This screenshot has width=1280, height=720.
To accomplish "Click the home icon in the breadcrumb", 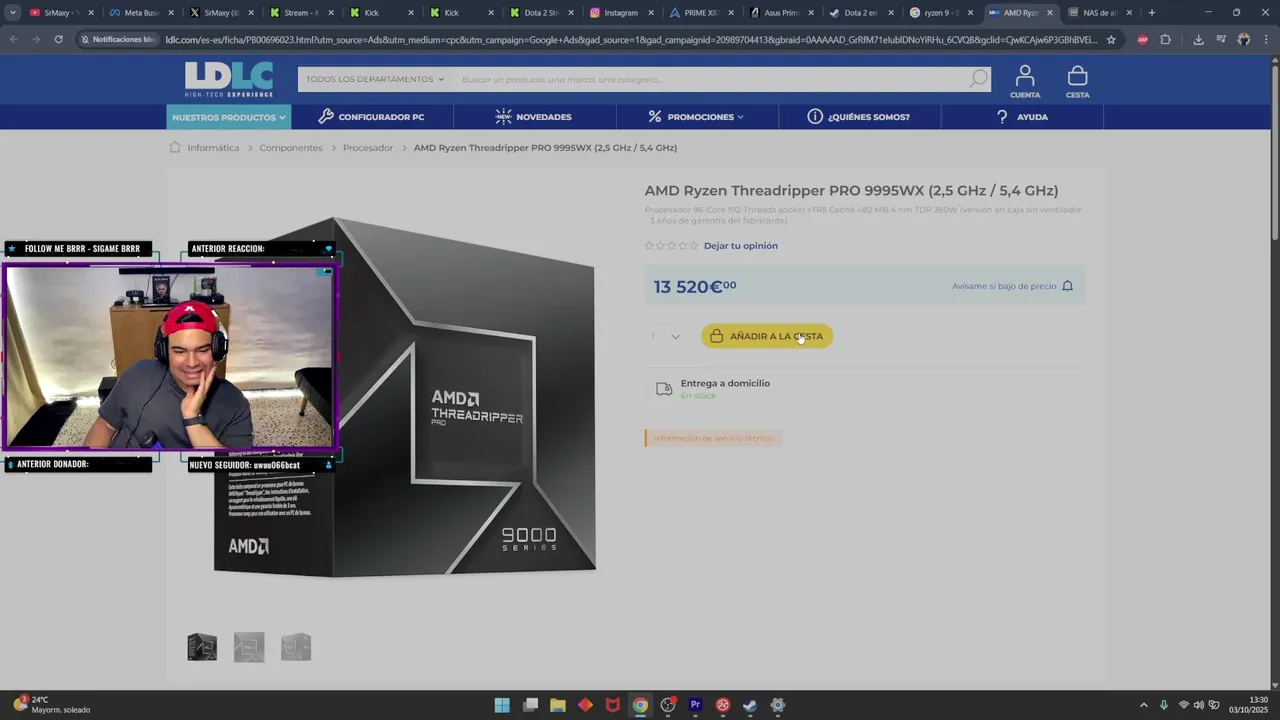I will (175, 147).
